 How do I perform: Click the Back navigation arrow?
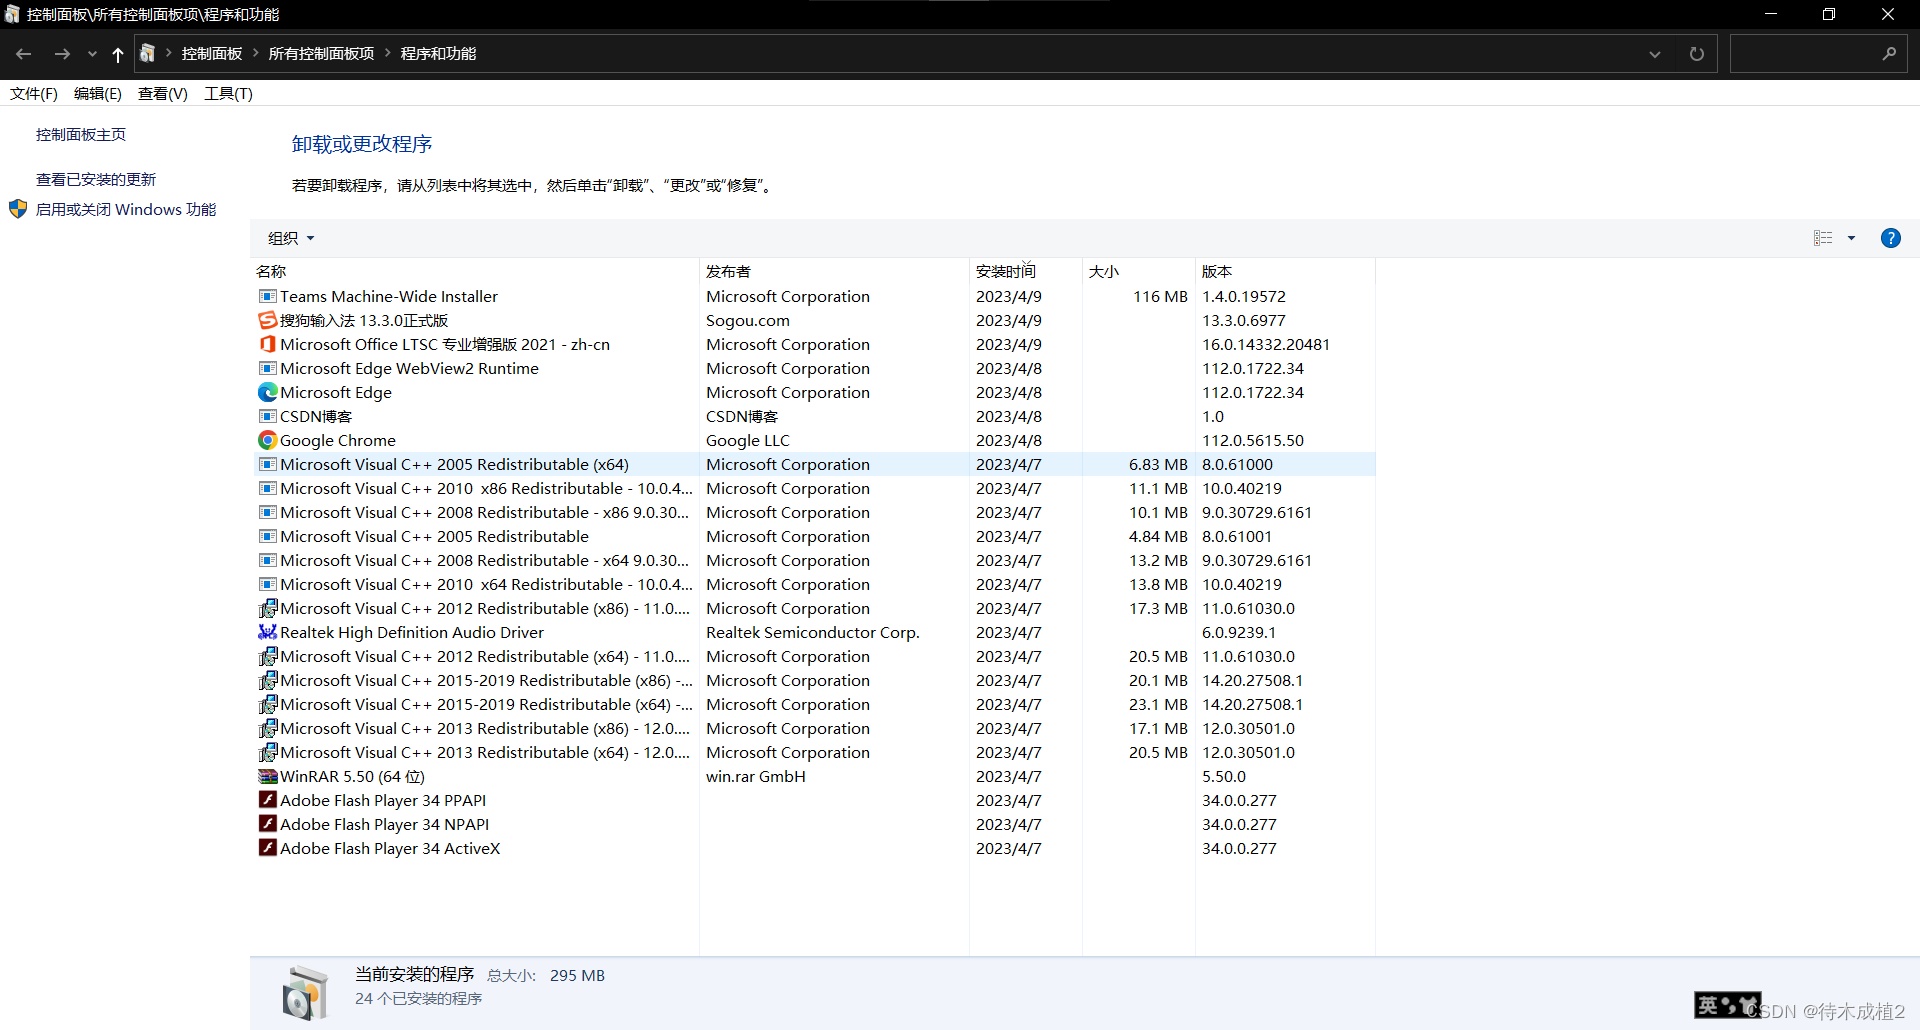[24, 54]
